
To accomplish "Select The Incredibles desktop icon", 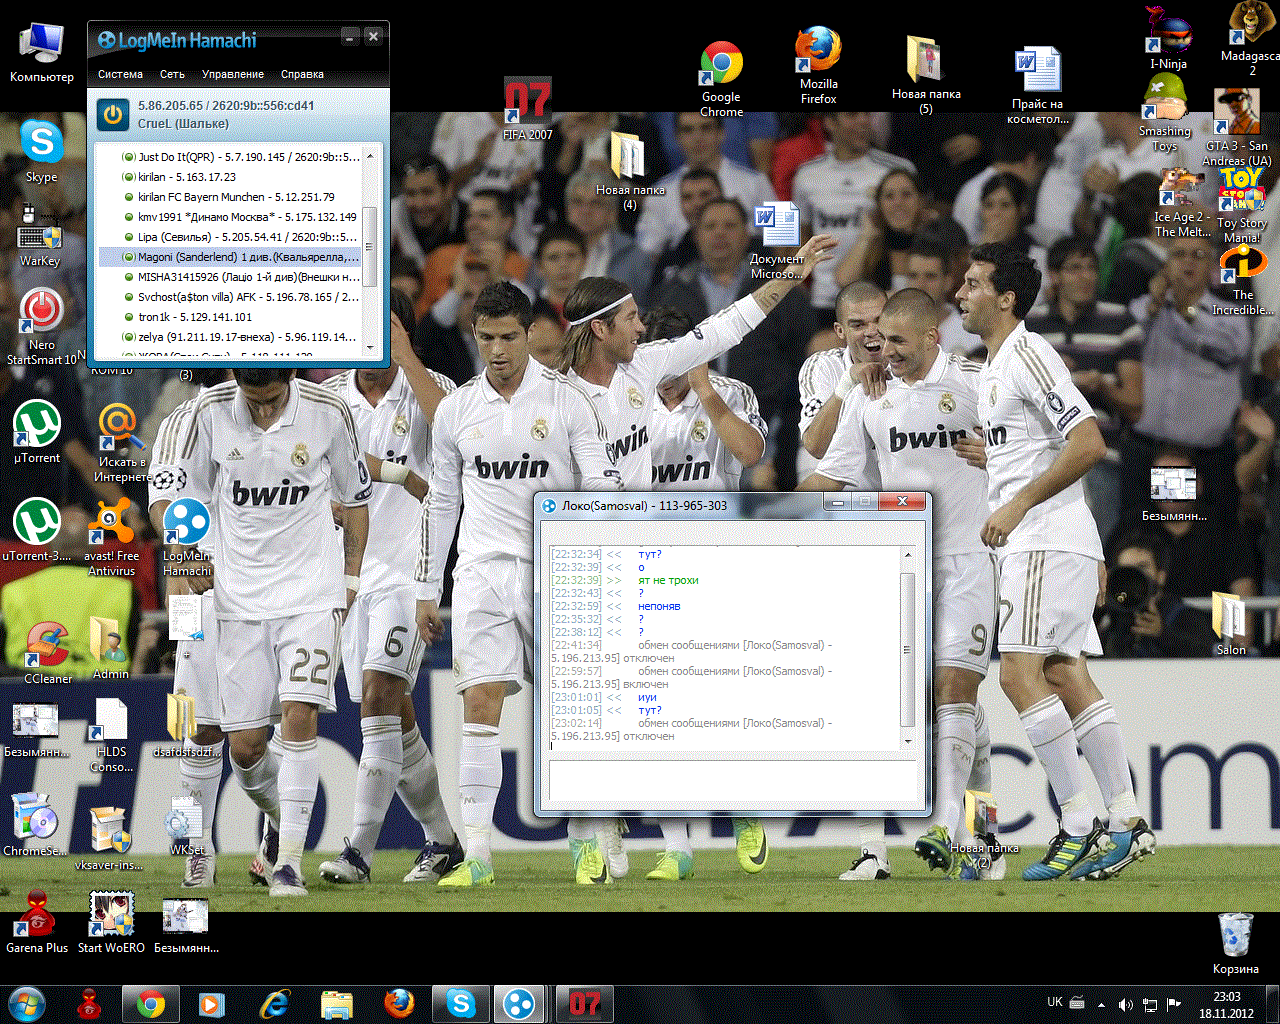I will coord(1242,282).
